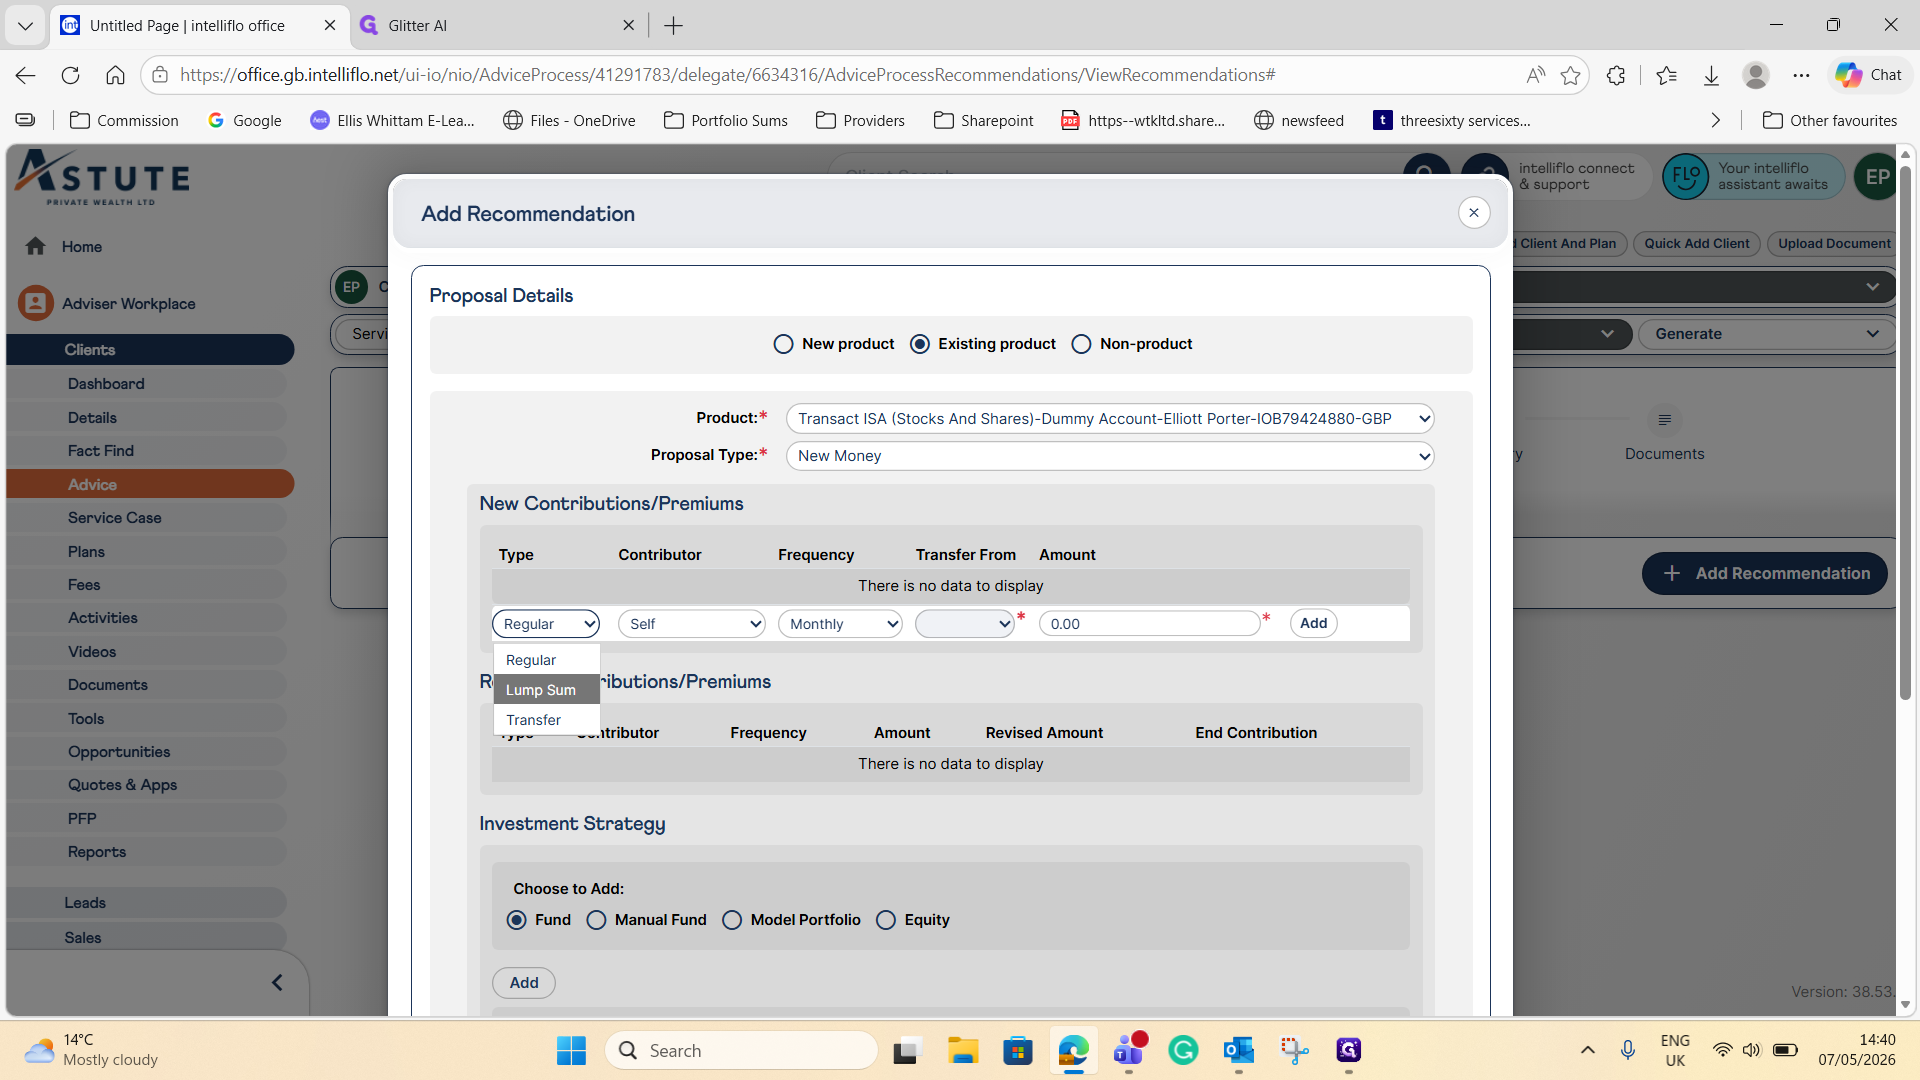Click Add next to the Amount field

(x=1313, y=623)
